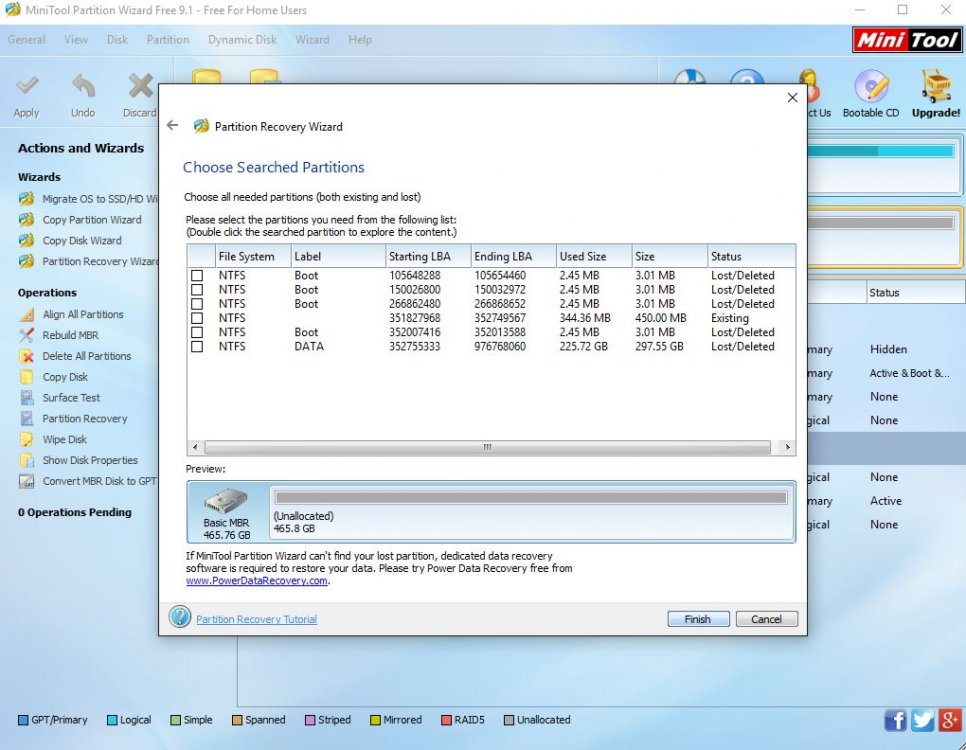966x750 pixels.
Task: Open the Partition menu
Action: 167,40
